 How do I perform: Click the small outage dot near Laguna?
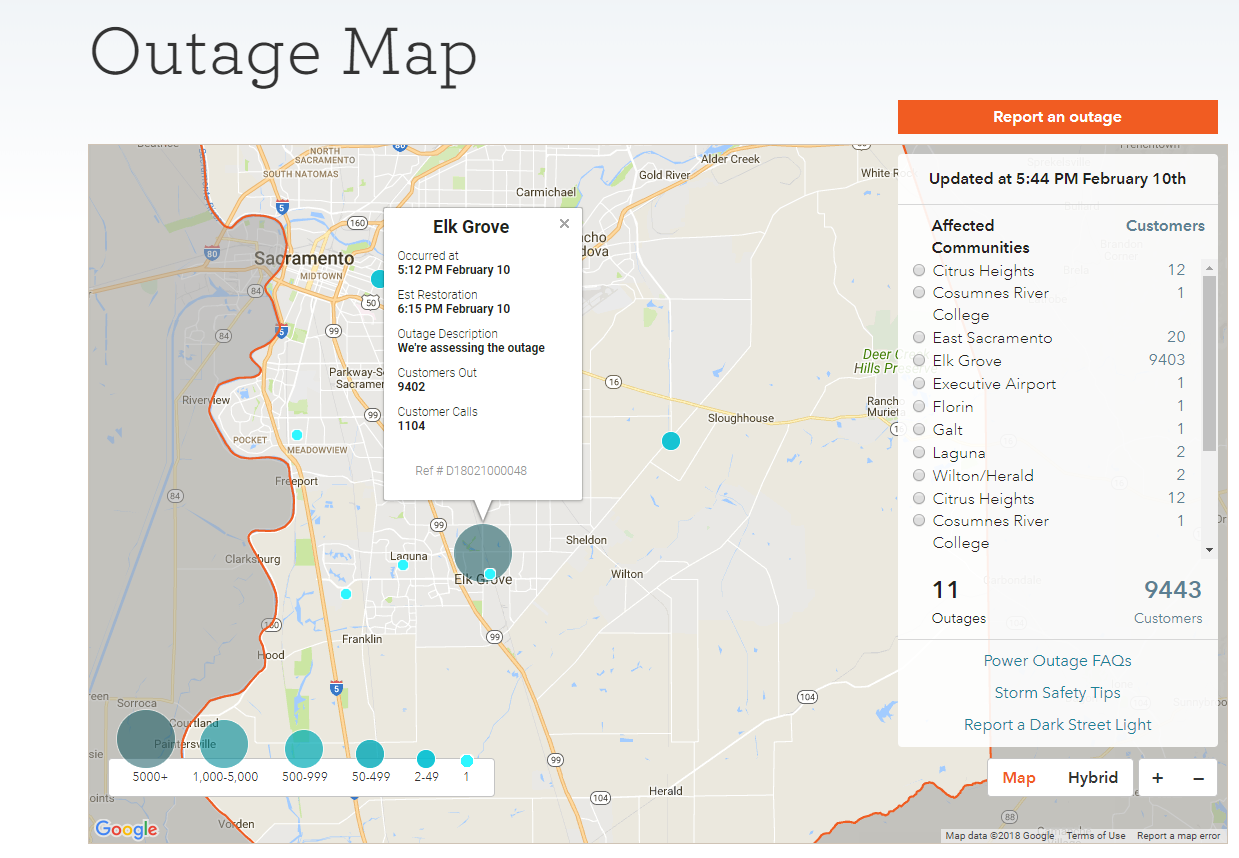(402, 565)
